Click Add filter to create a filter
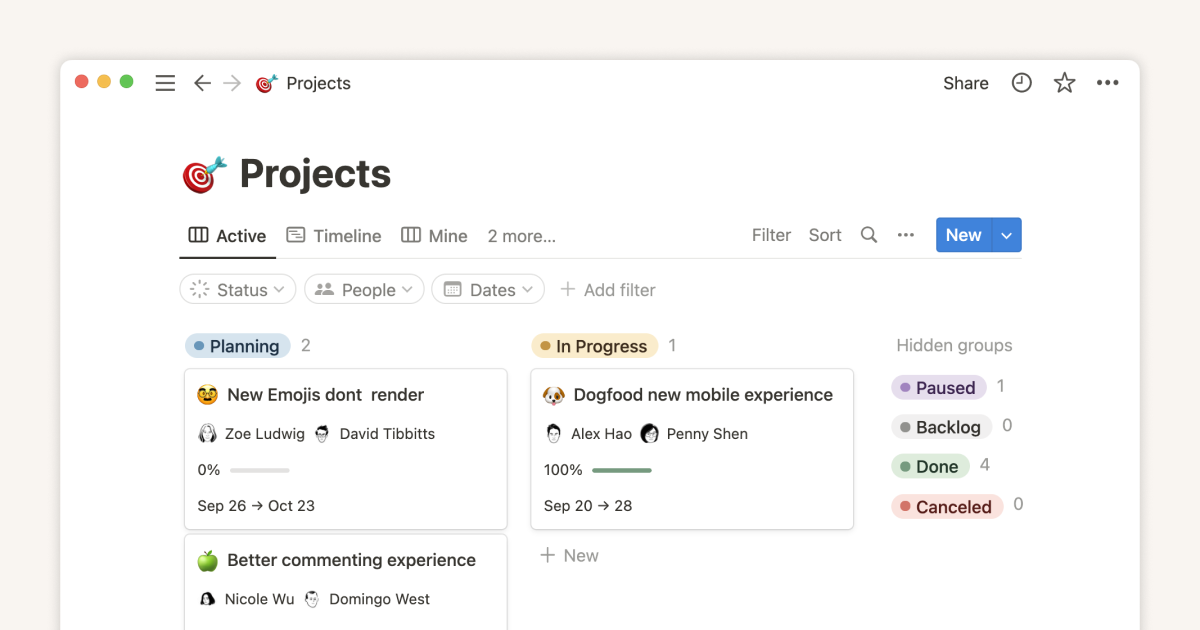This screenshot has width=1200, height=630. 608,289
